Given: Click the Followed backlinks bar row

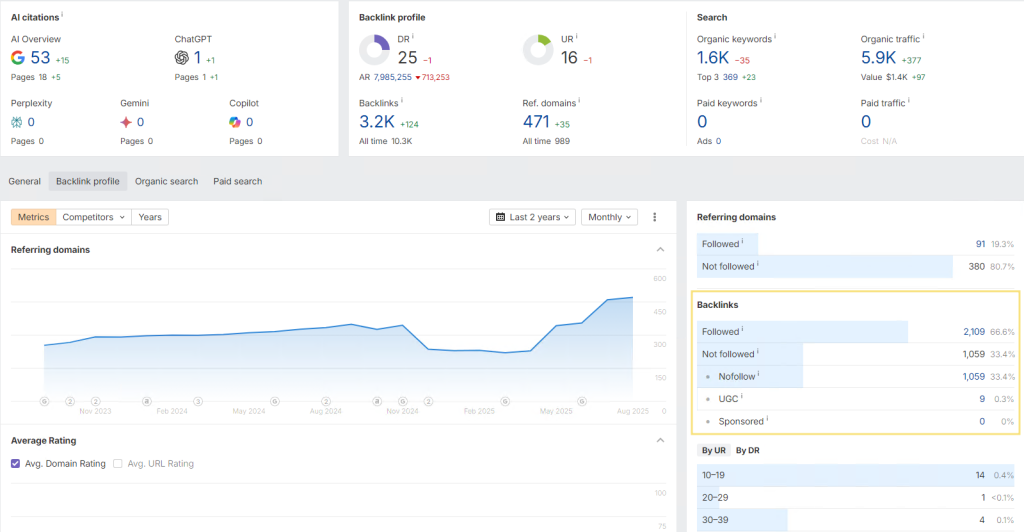Looking at the screenshot, I should (x=856, y=331).
